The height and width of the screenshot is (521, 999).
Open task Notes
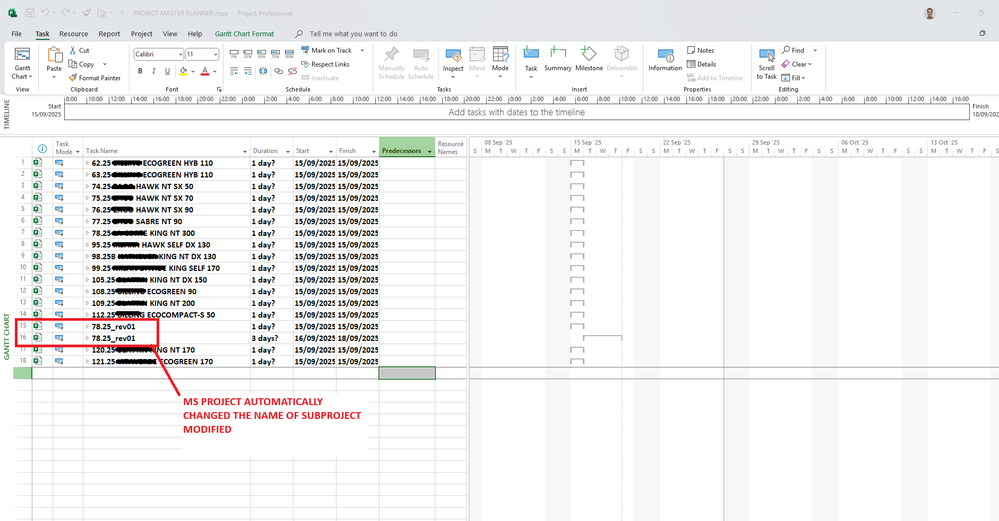(x=700, y=50)
